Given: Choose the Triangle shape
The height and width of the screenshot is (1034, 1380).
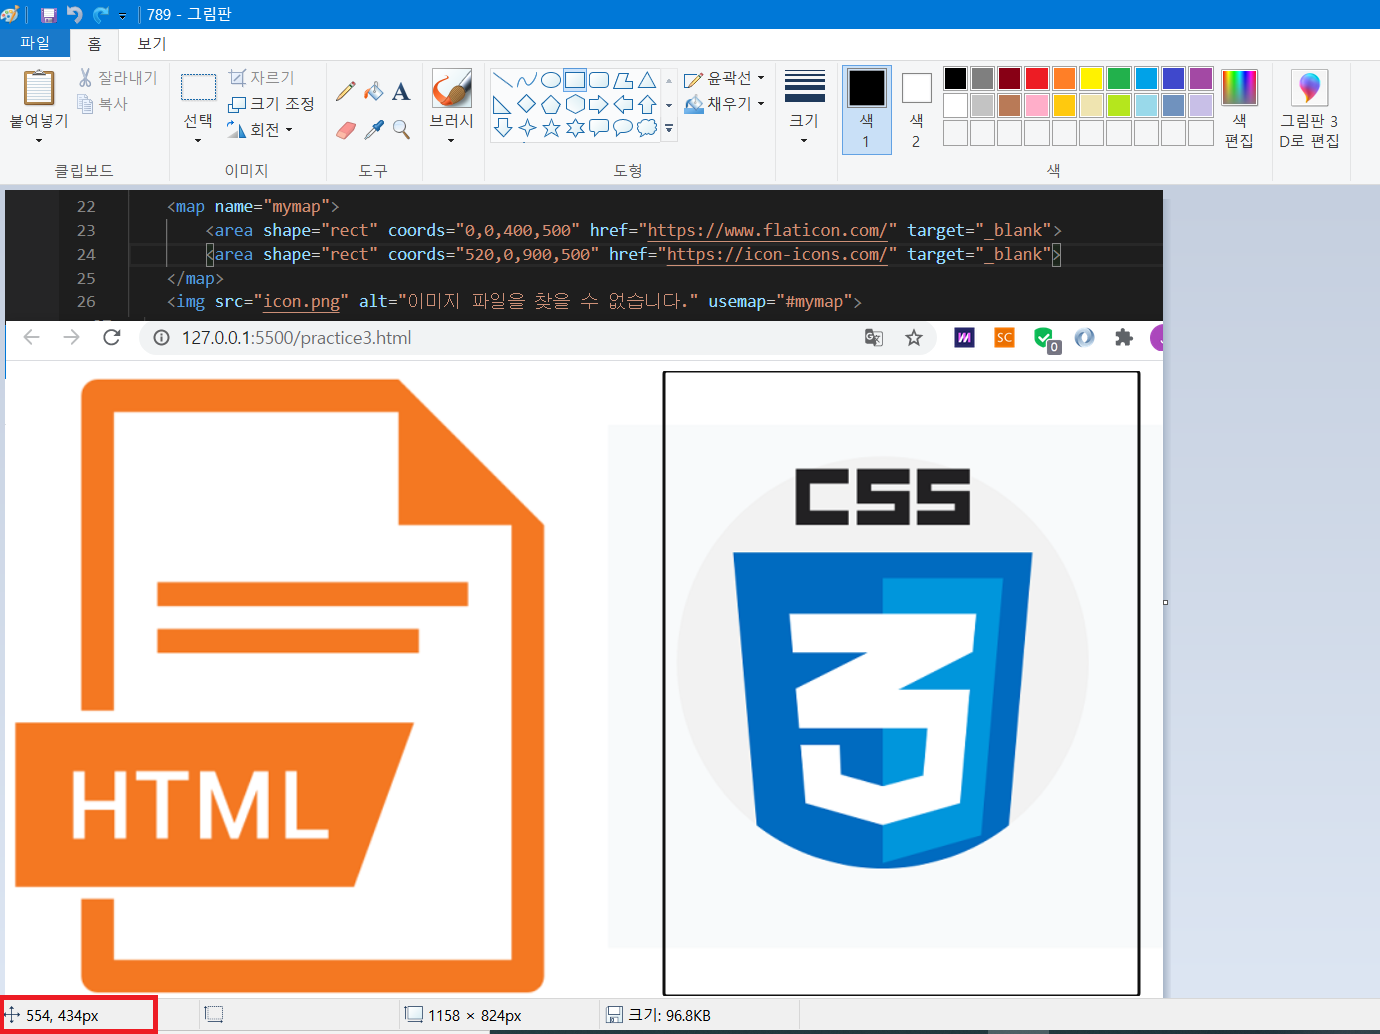Looking at the screenshot, I should (647, 80).
